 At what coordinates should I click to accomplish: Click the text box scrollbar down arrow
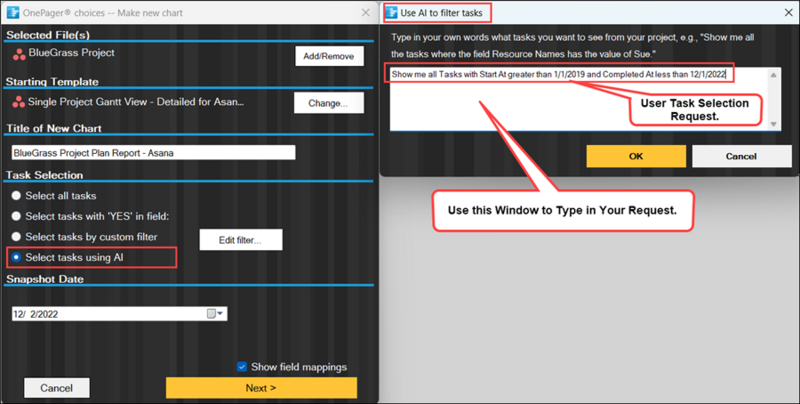[x=773, y=124]
